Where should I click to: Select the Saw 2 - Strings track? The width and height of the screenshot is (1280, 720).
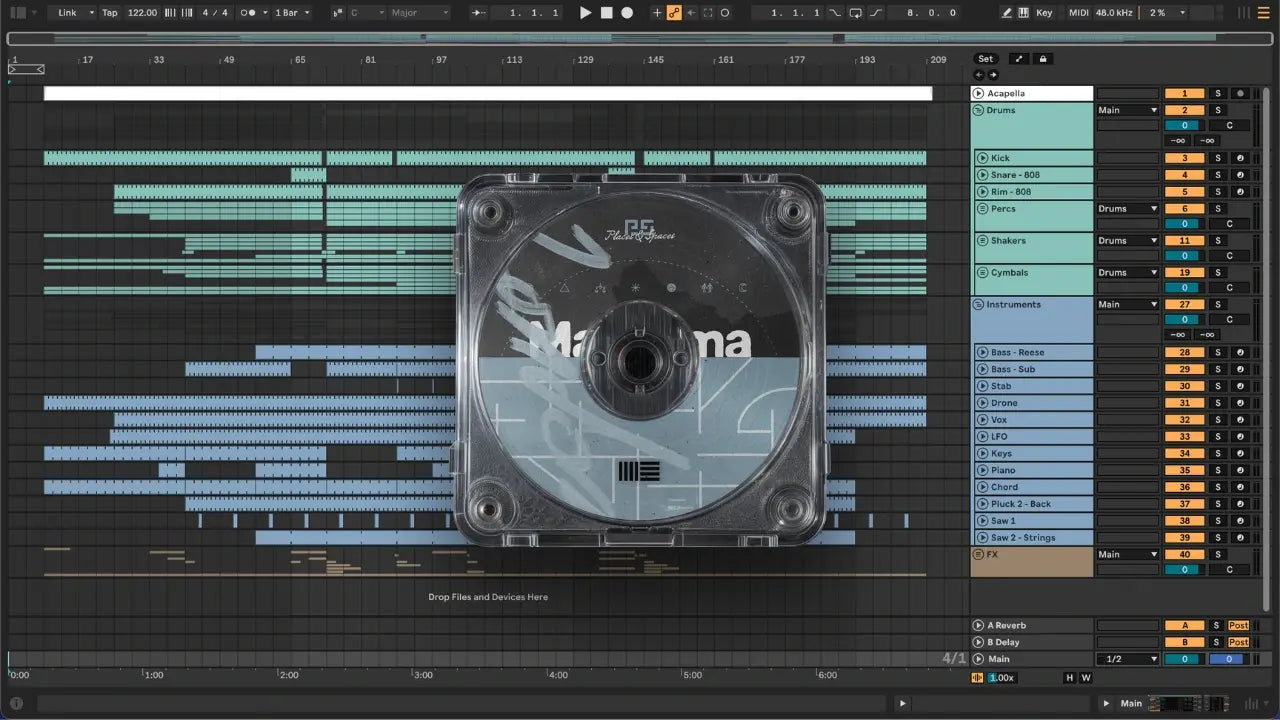(x=1033, y=538)
